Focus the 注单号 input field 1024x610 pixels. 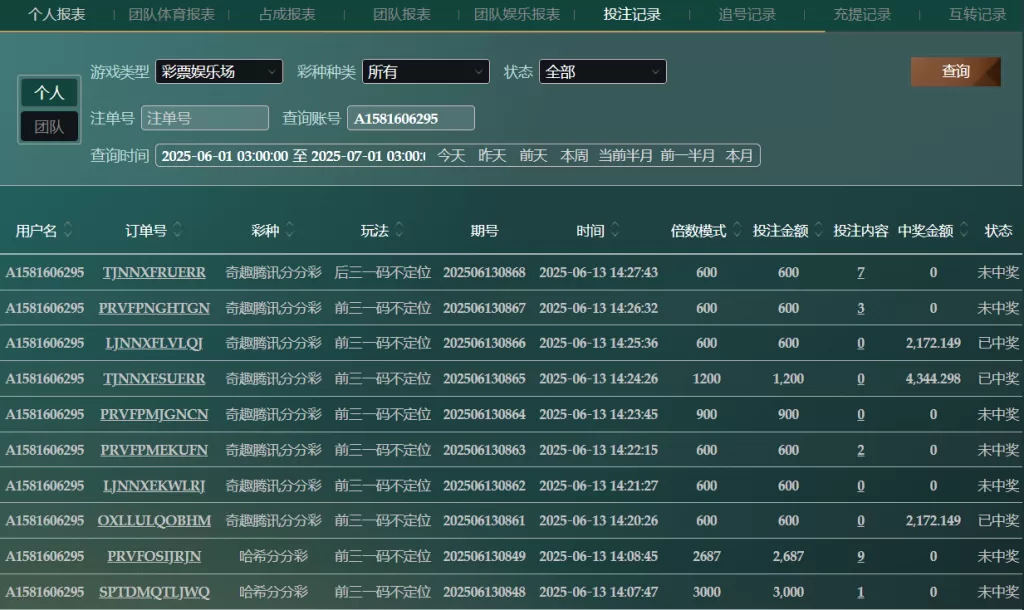point(205,118)
